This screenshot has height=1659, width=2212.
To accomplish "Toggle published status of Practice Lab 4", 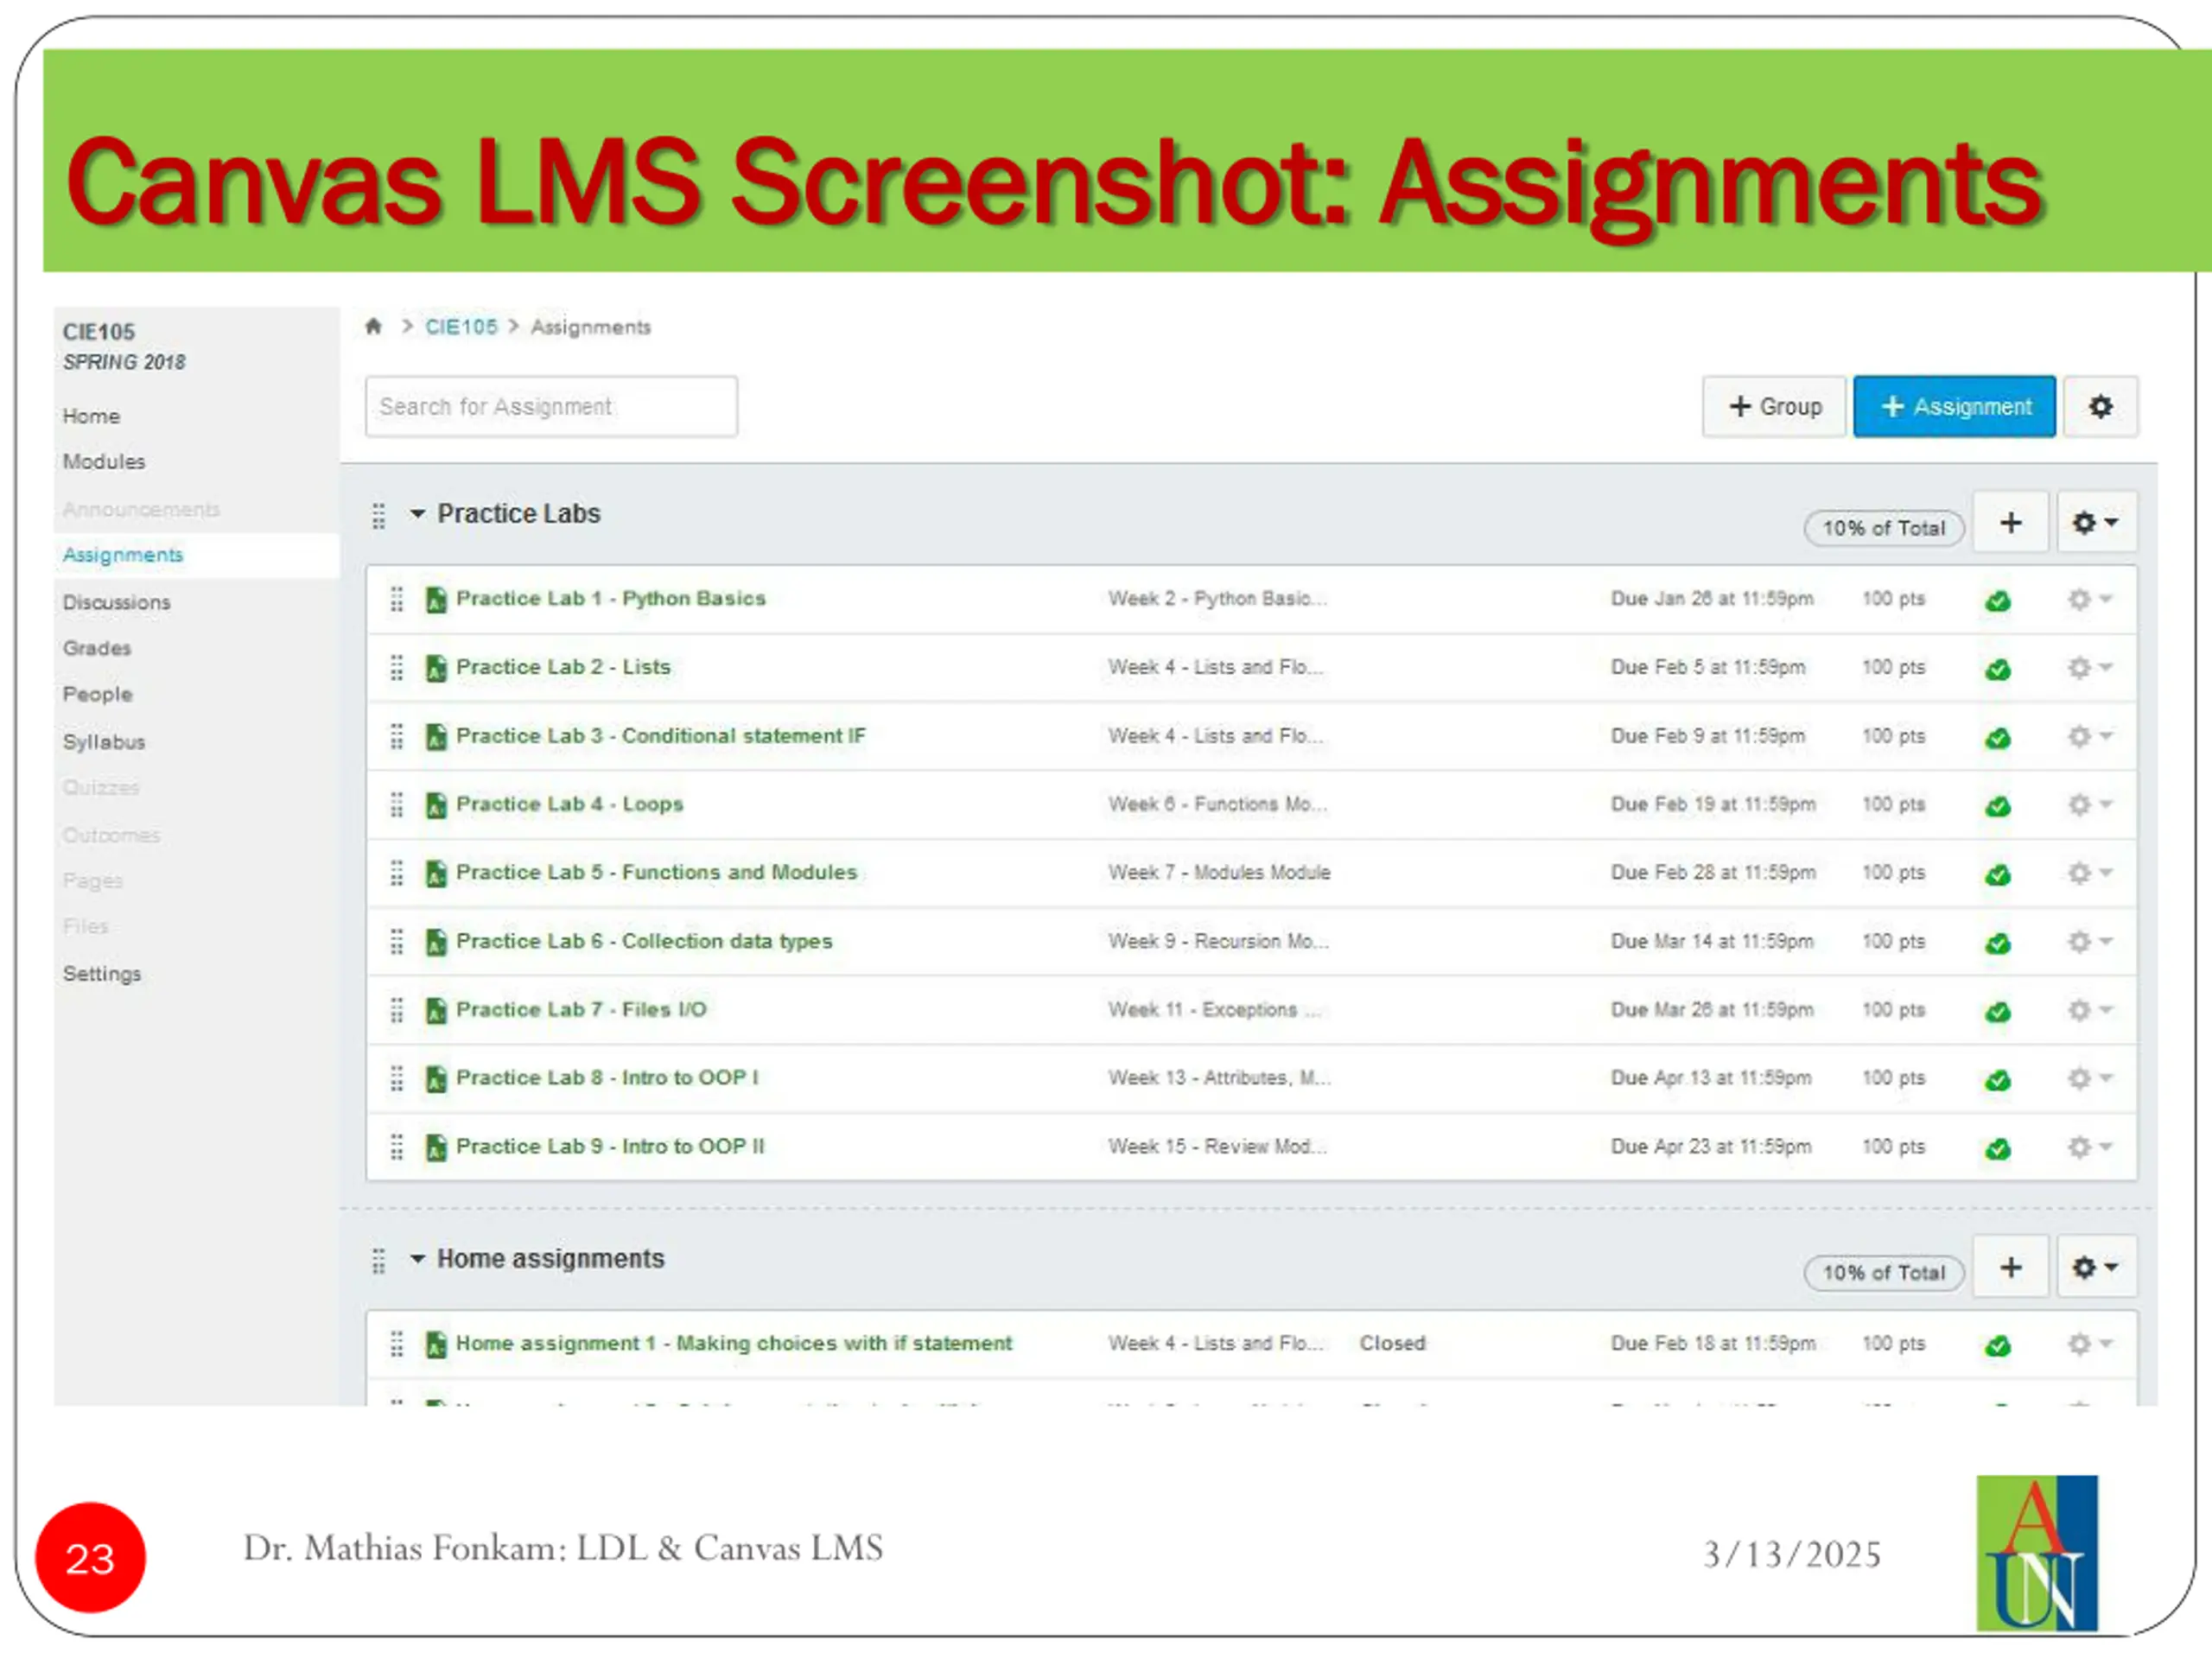I will click(x=1998, y=806).
